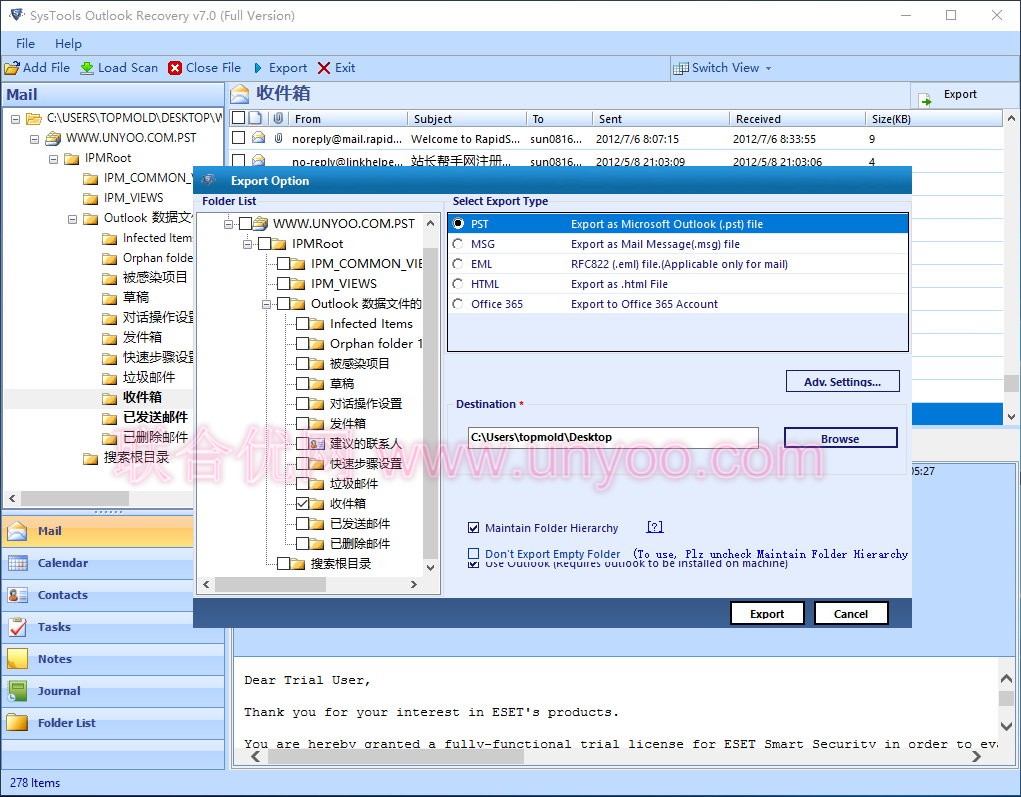Collapse WWW.UNYOO.COM.PST in the export folder list
Screen dimensions: 1021x797
229,223
